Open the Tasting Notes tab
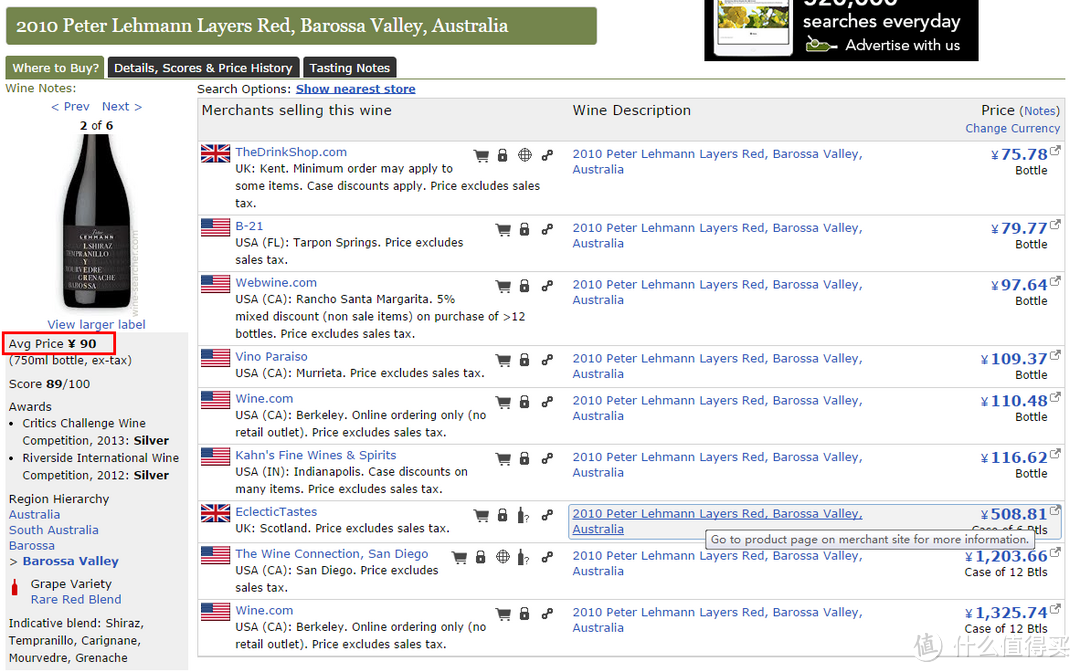 [x=349, y=67]
